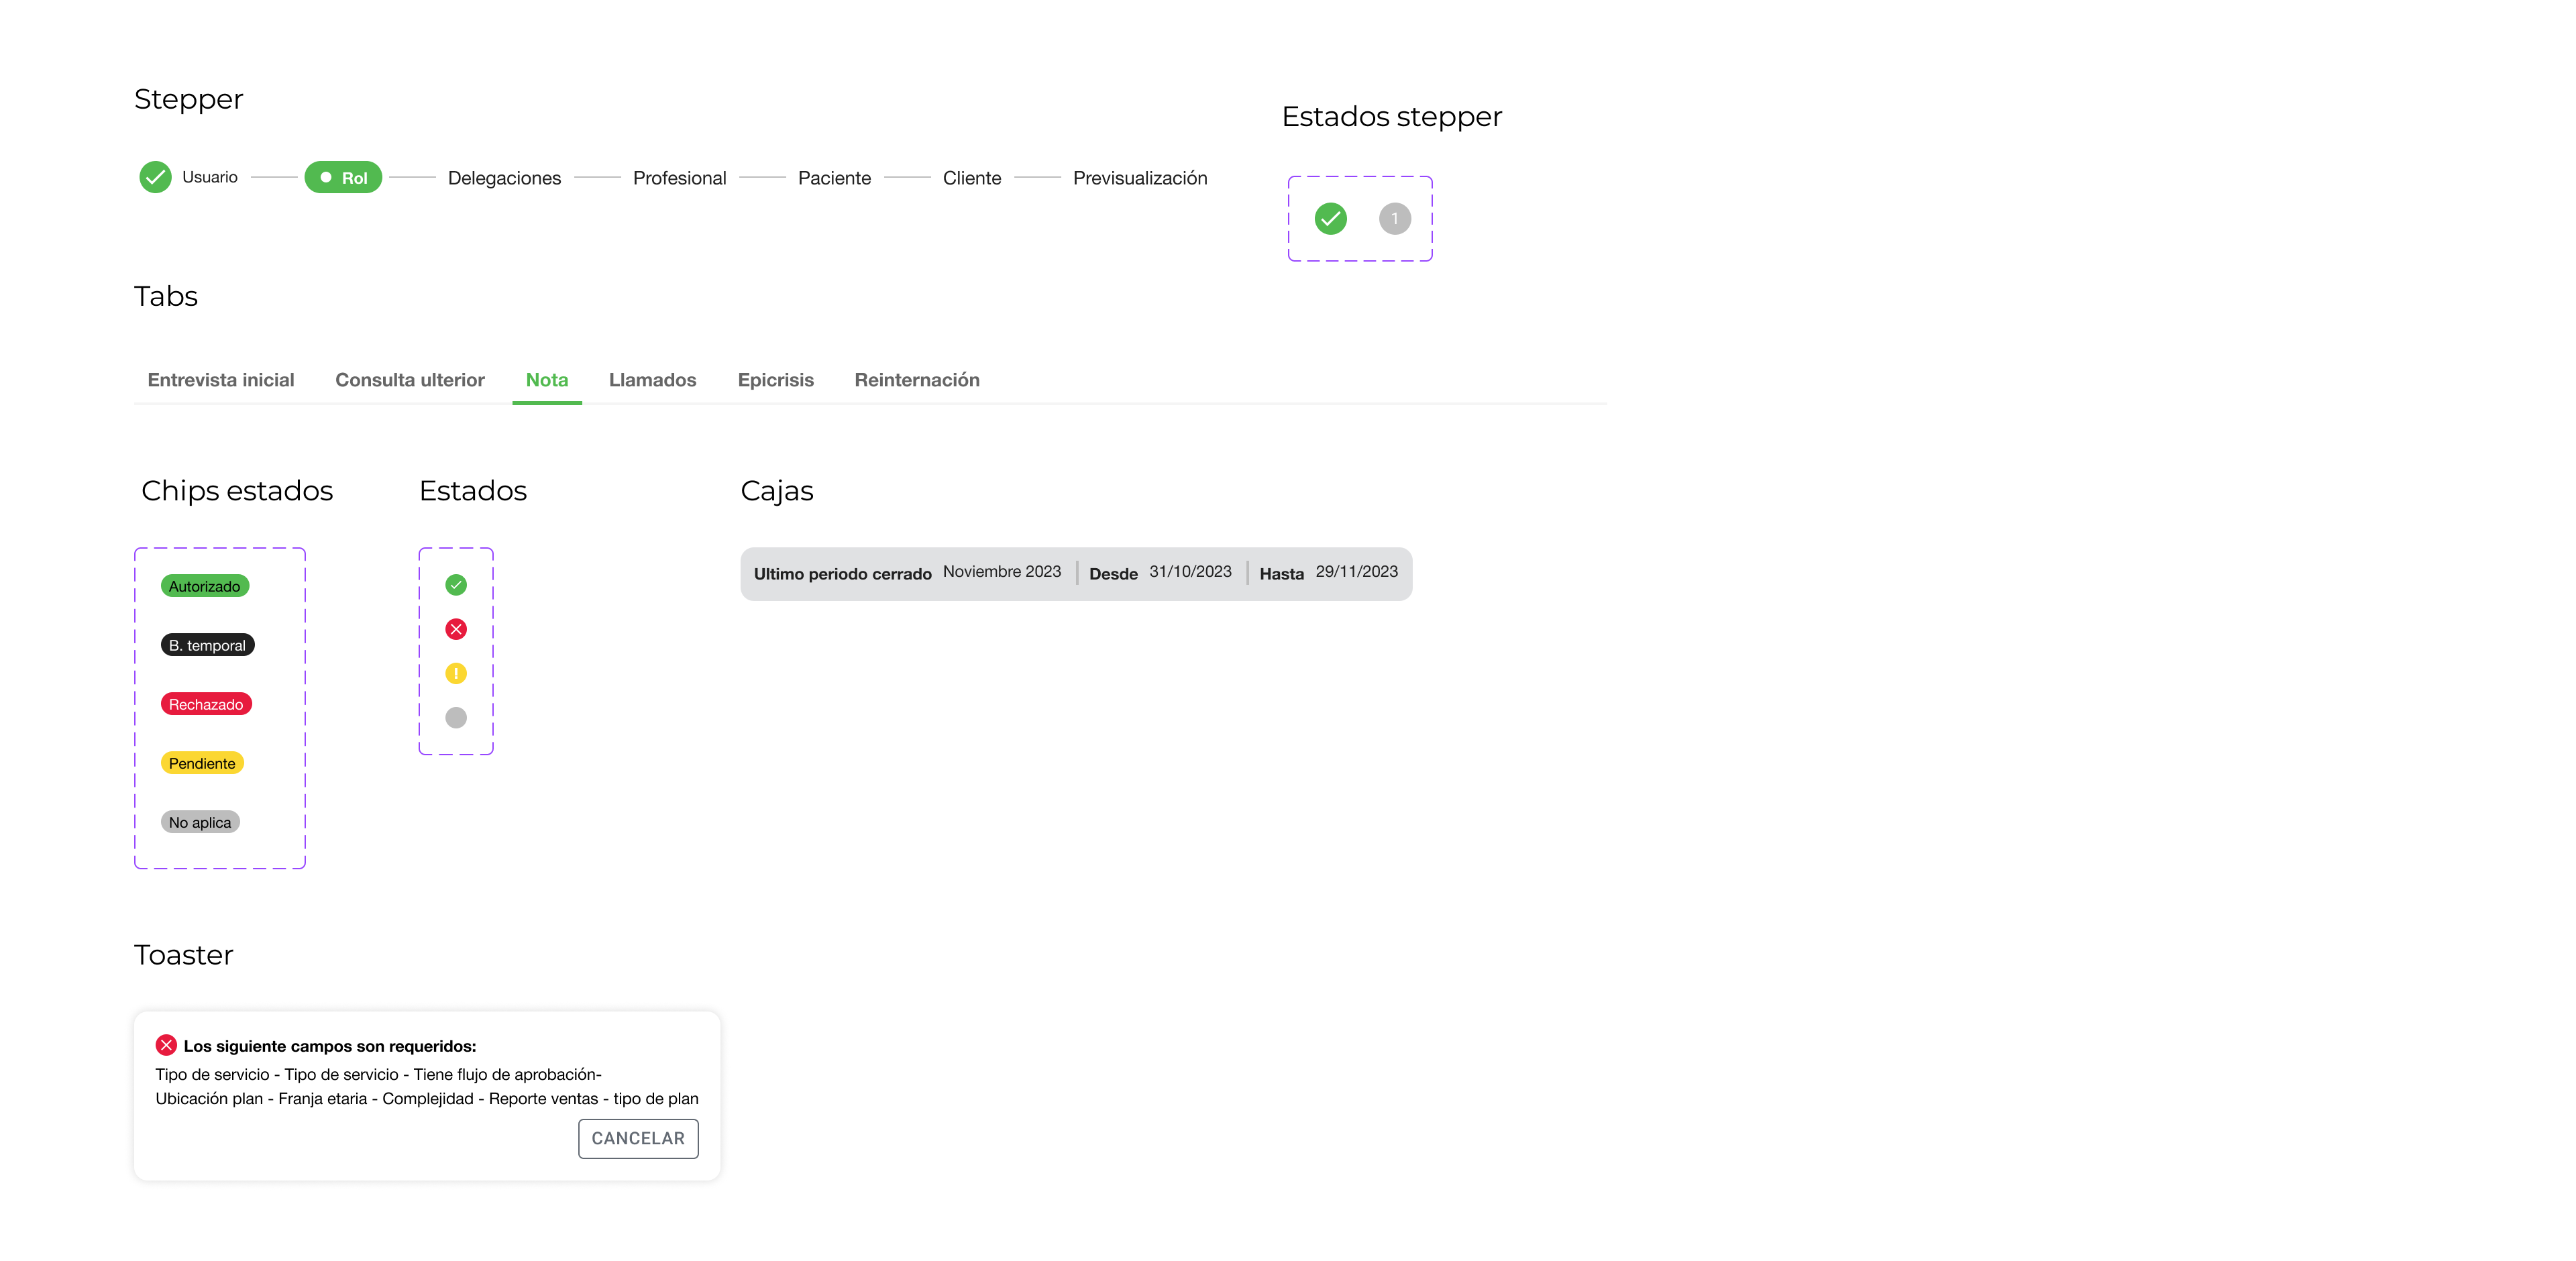The height and width of the screenshot is (1261, 2576).
Task: Click the green Autorizado chip
Action: [x=205, y=586]
